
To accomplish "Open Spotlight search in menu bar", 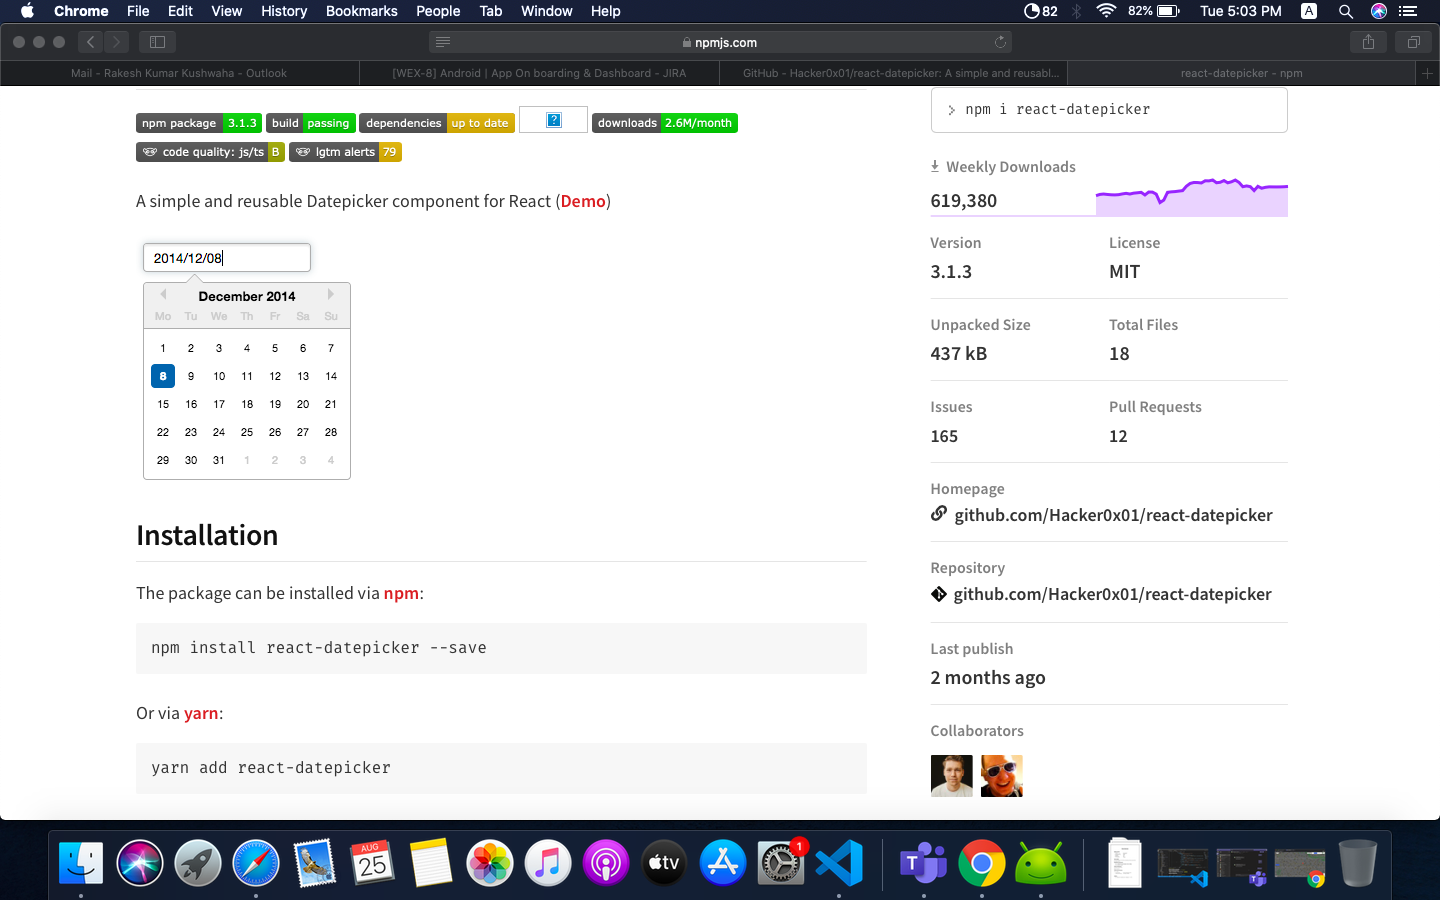I will tap(1346, 11).
